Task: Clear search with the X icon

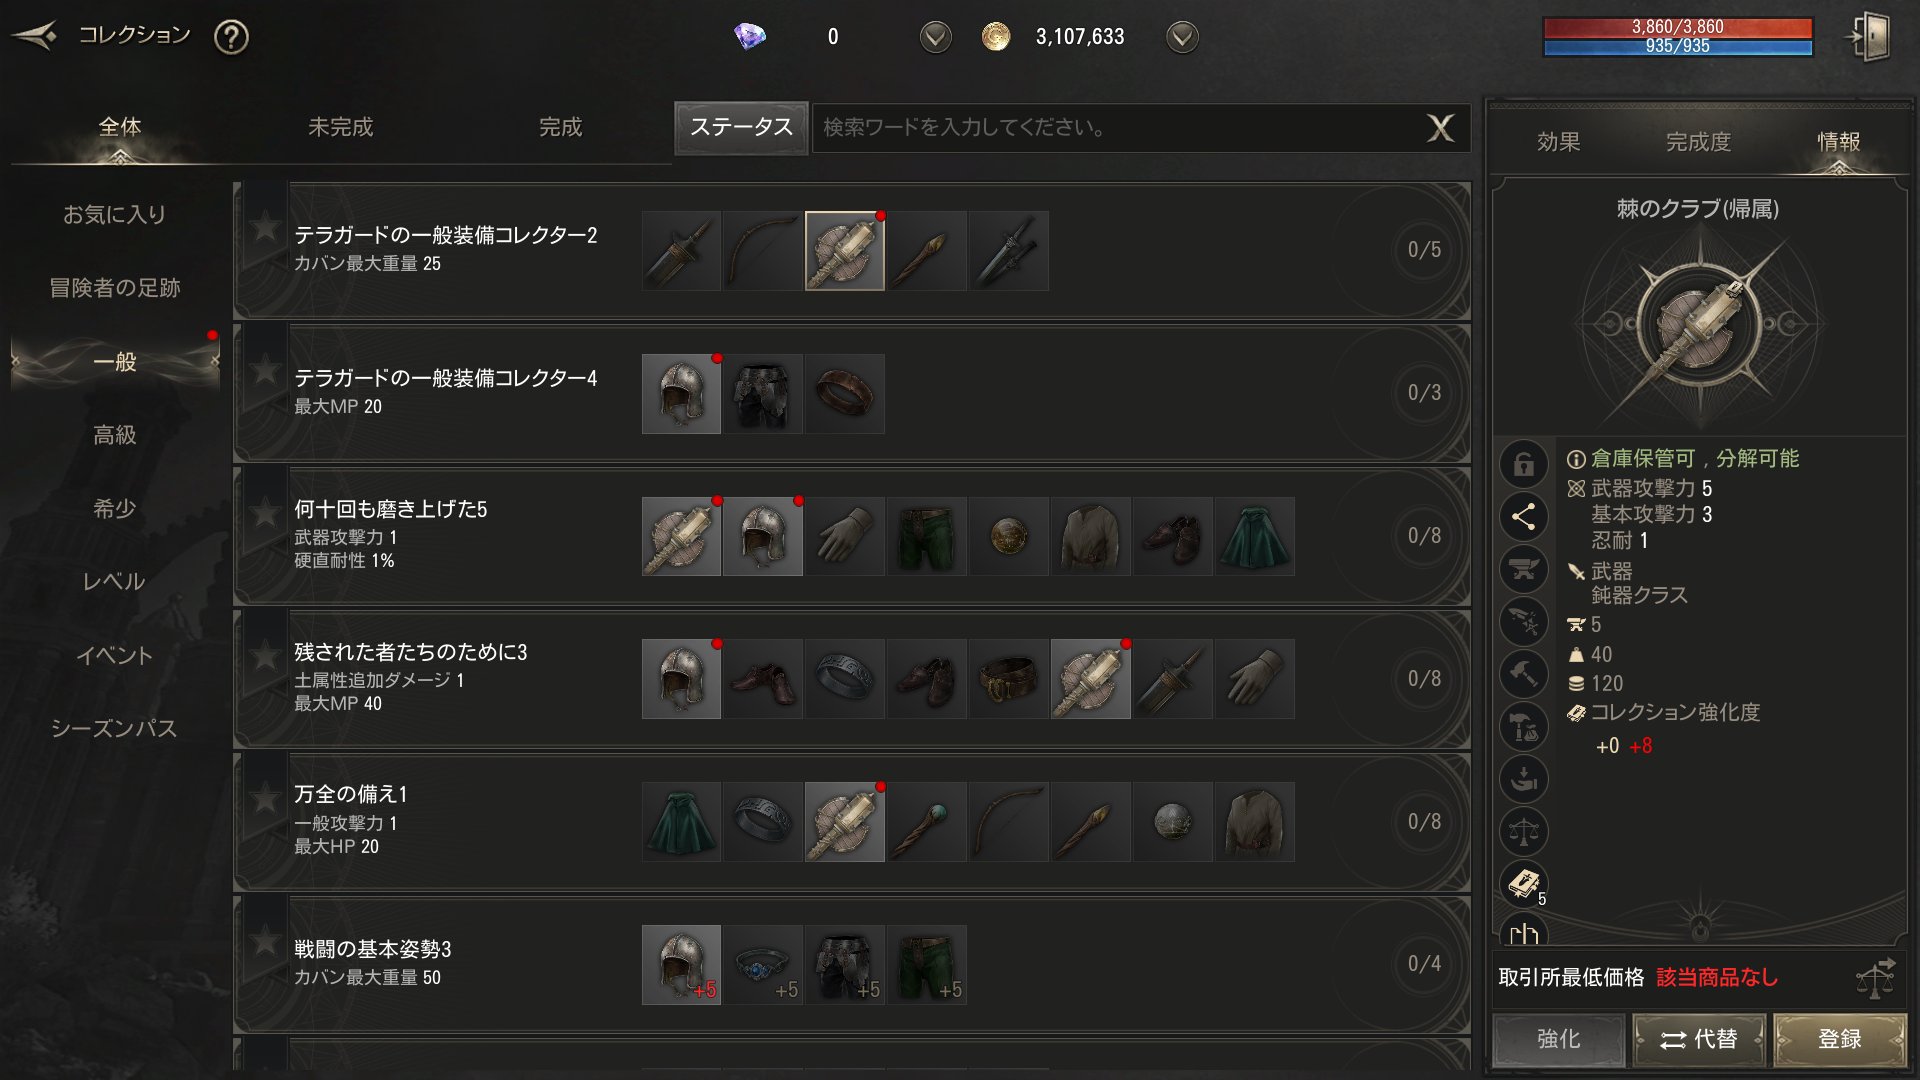Action: pyautogui.click(x=1440, y=127)
